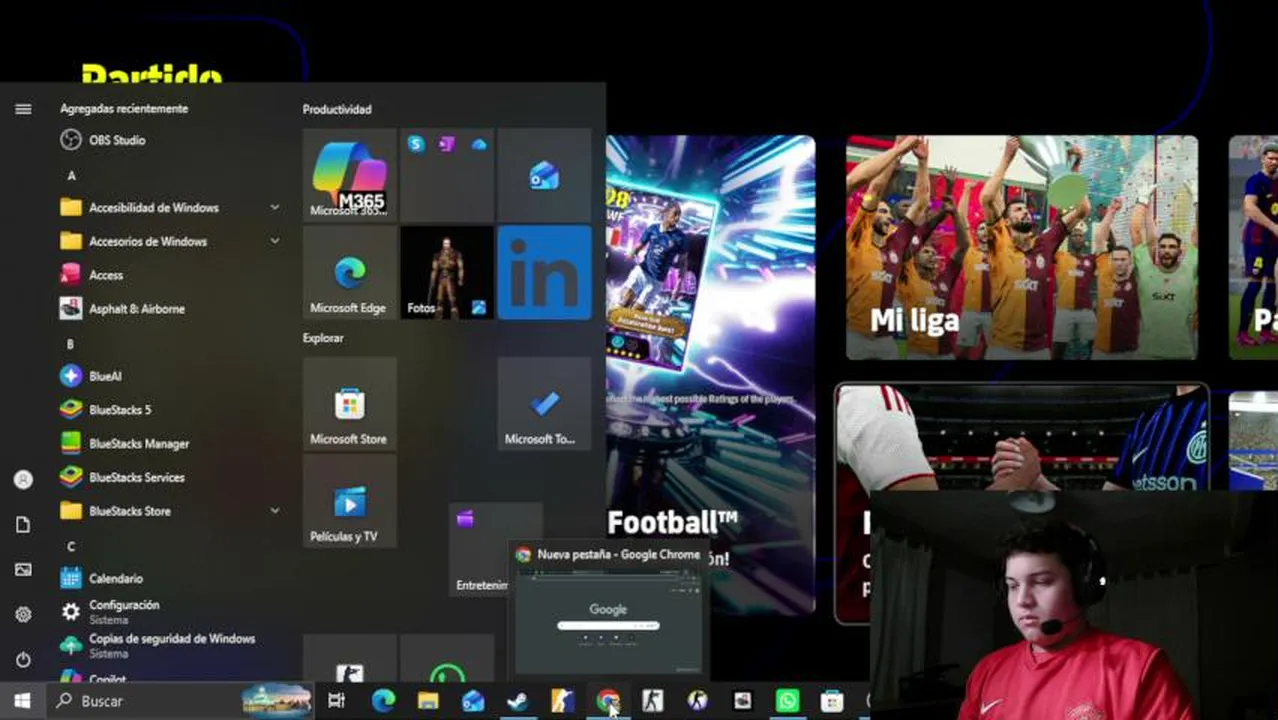Viewport: 1278px width, 720px height.
Task: Open the Películas y TV tile
Action: [x=349, y=502]
